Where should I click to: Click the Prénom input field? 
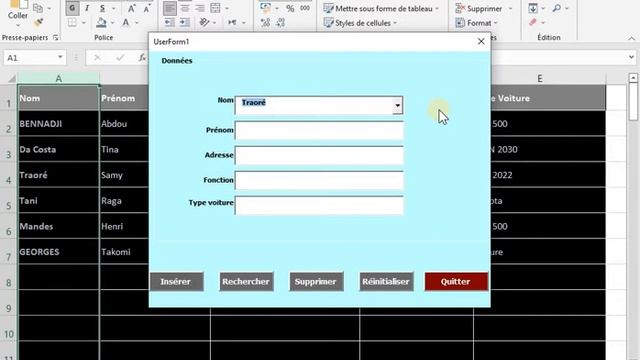(x=319, y=130)
